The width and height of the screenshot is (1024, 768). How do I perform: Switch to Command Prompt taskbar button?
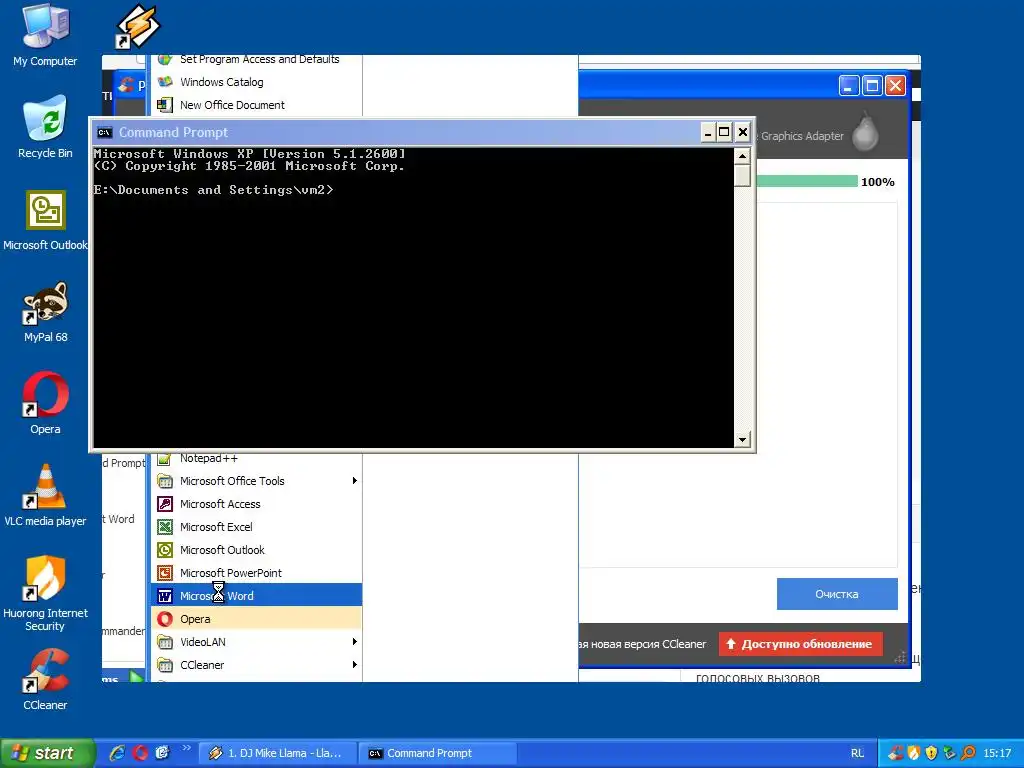tap(437, 753)
